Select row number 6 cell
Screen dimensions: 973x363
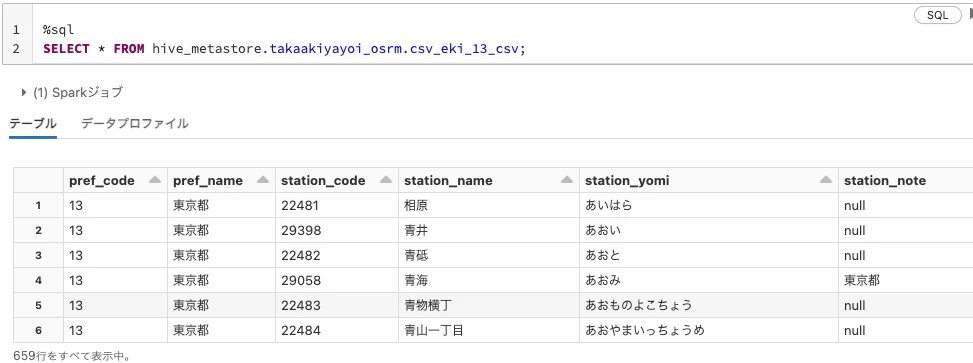pos(38,330)
